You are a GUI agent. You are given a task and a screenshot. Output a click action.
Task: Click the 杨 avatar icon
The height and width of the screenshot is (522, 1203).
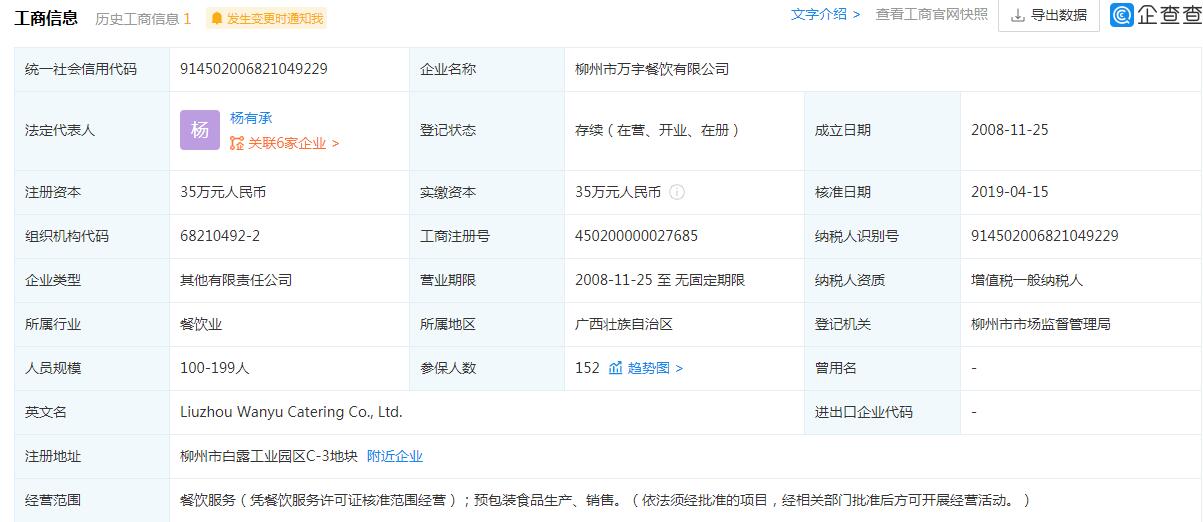point(199,130)
